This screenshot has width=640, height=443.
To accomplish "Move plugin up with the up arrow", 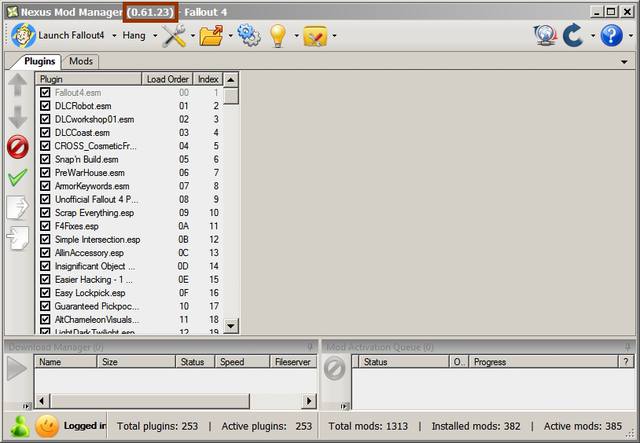I will coord(18,85).
